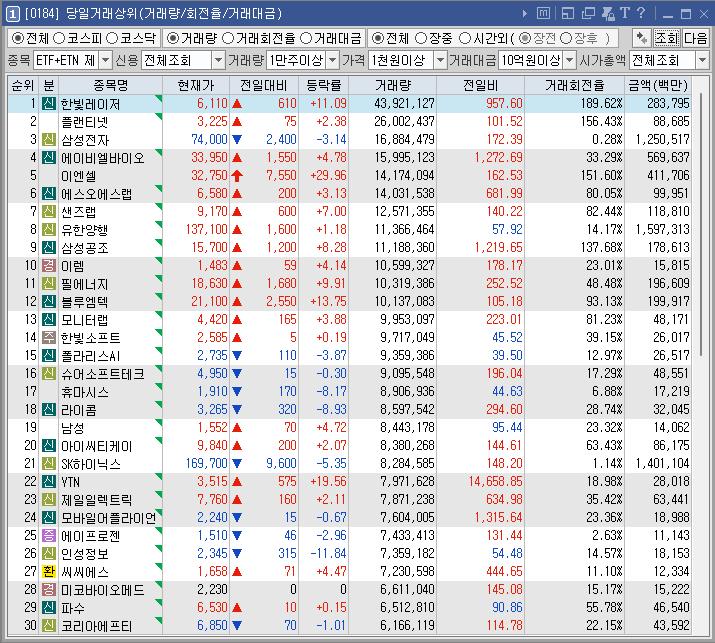Click 한빛레이저 거래량 43,921,127
Viewport: 715px width, 643px height.
(x=404, y=104)
